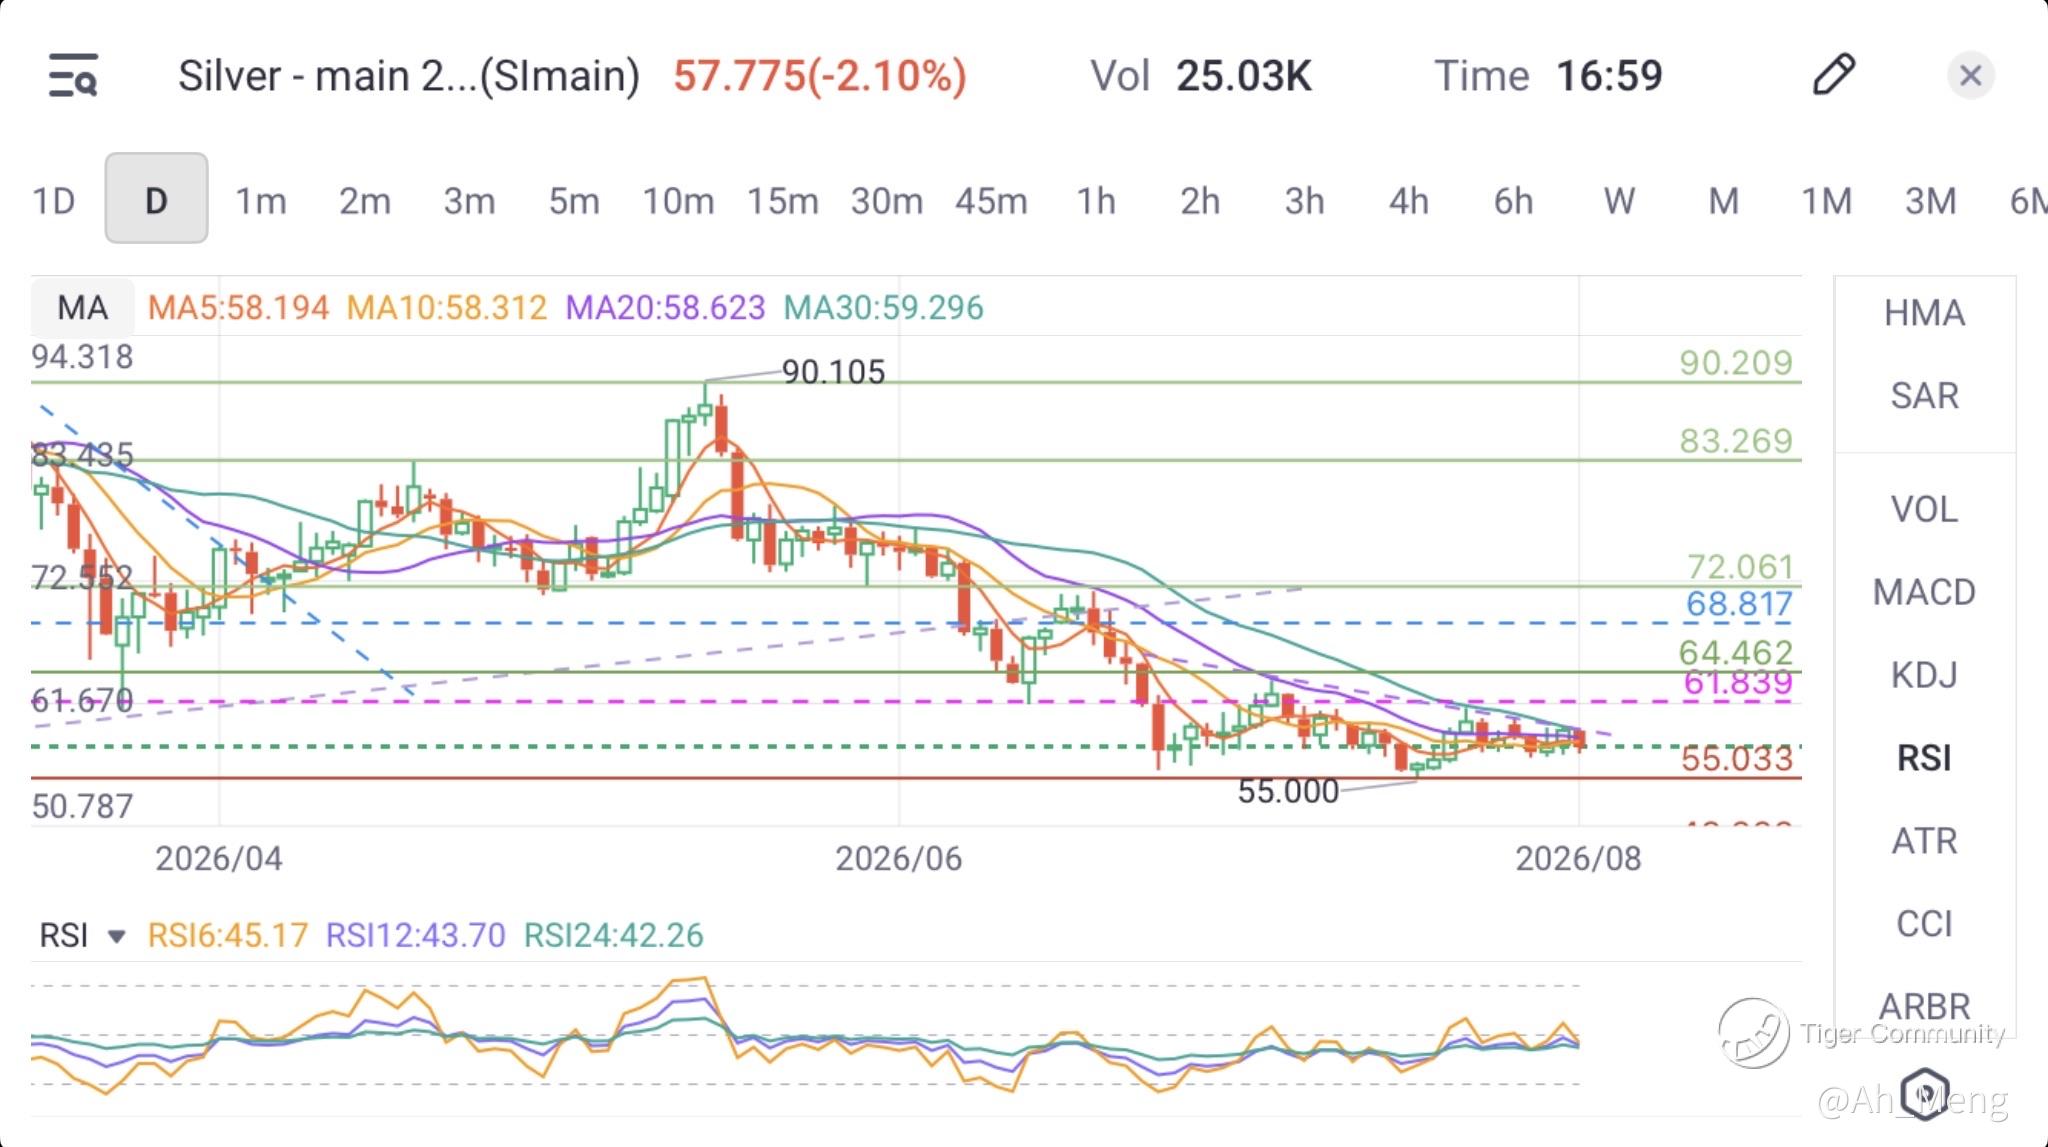Tap the MA30:59.296 value
The height and width of the screenshot is (1147, 2048).
[883, 308]
